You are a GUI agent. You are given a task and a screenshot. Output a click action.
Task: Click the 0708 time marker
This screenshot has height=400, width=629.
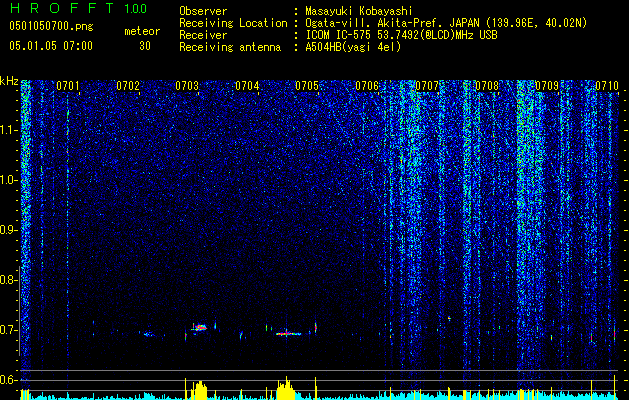(x=487, y=86)
